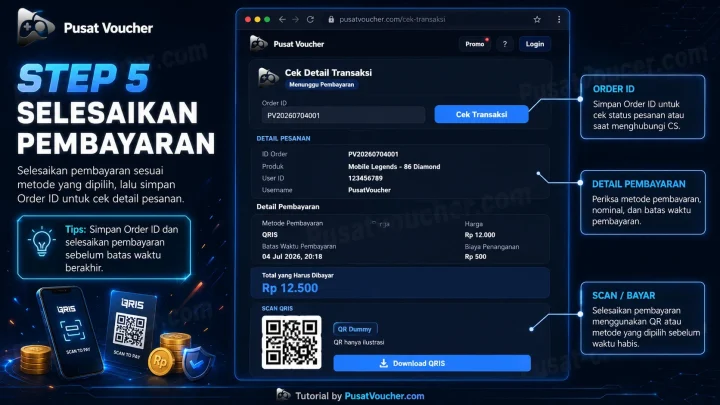Click the payment deadline '04 Jul 2026, 20:18'
720x405 pixels.
tap(292, 257)
